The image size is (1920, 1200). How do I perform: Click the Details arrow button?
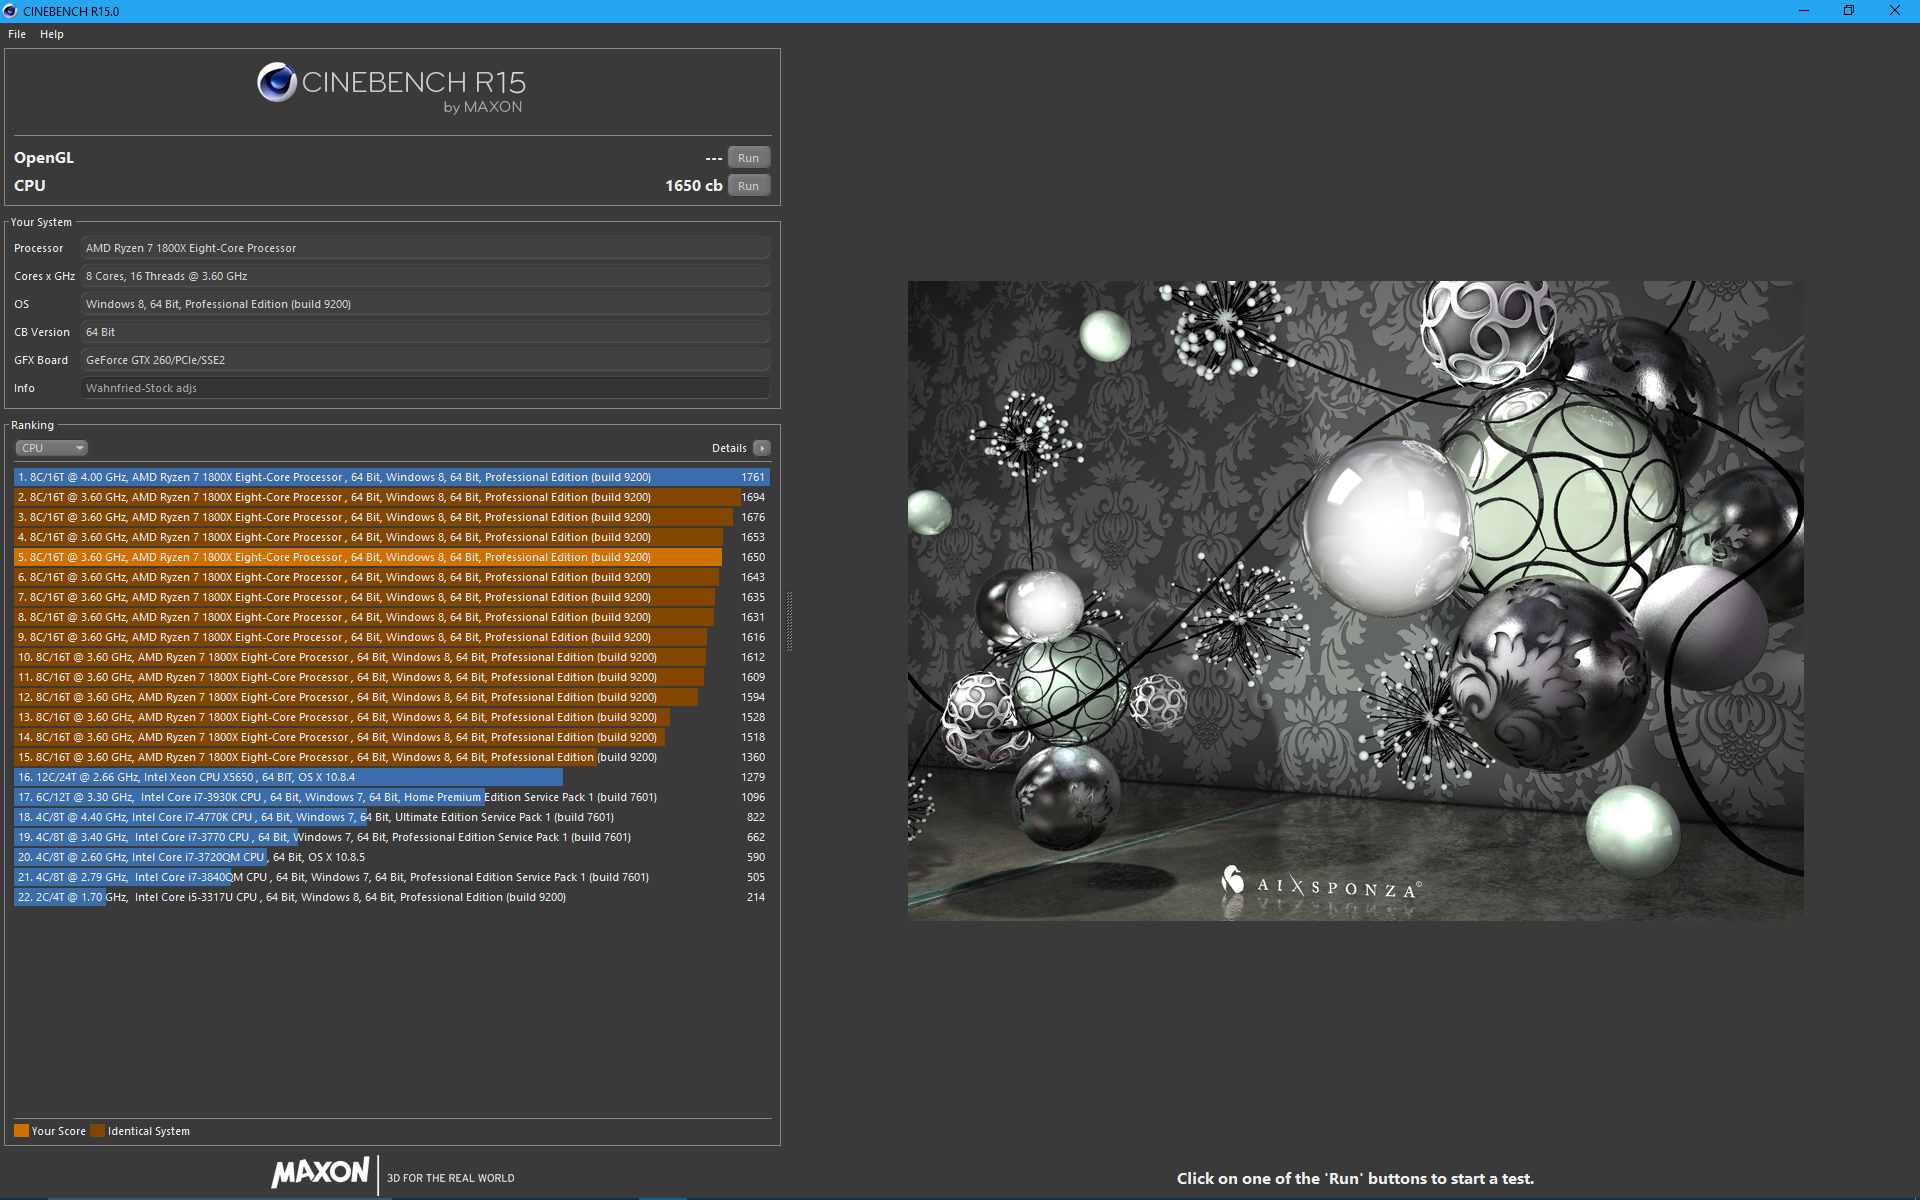click(x=762, y=448)
